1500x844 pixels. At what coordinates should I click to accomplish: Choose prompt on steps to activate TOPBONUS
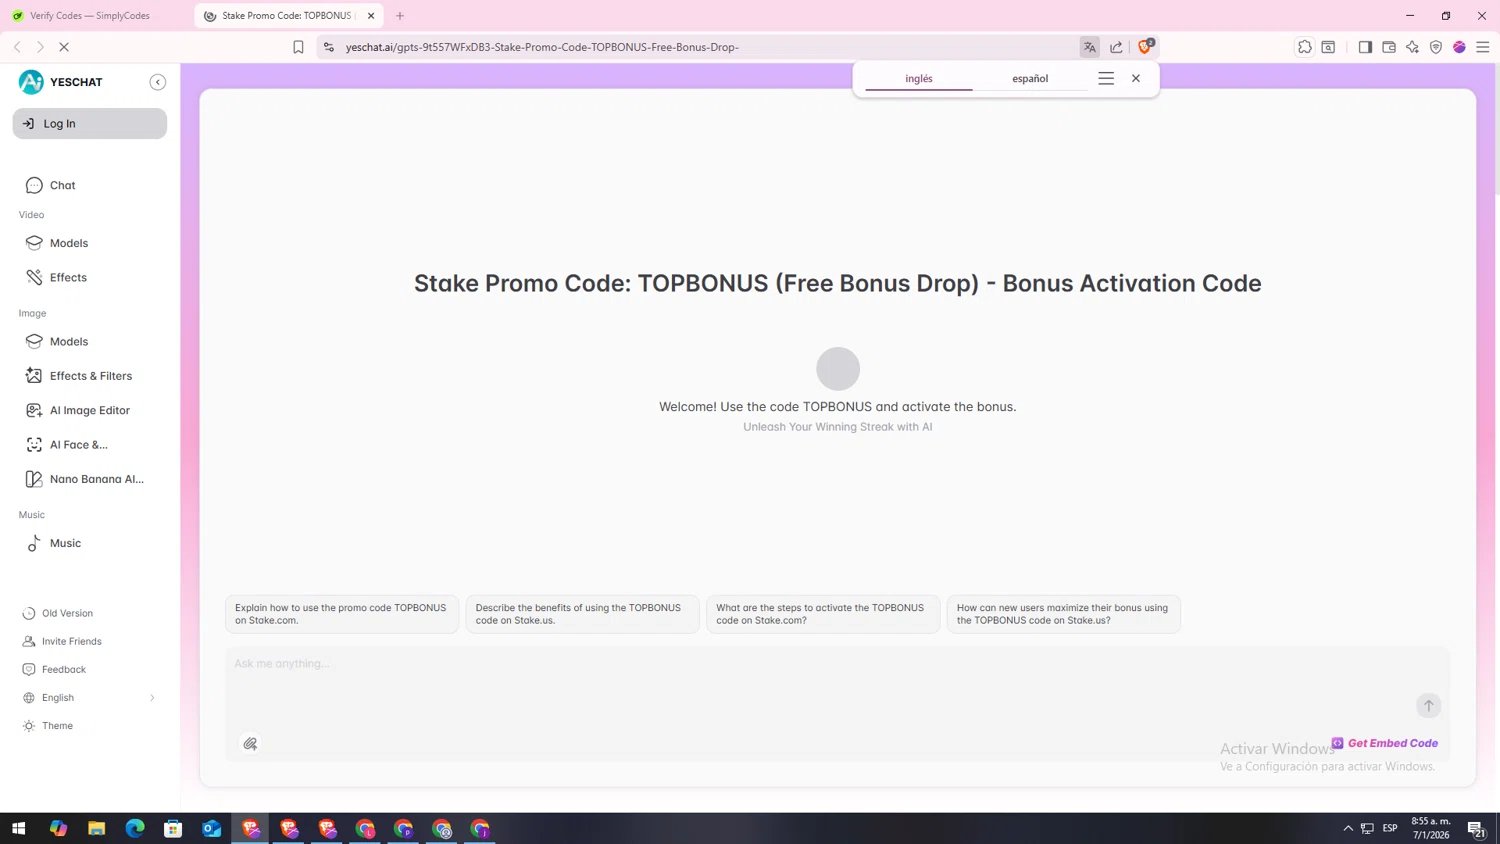(823, 614)
